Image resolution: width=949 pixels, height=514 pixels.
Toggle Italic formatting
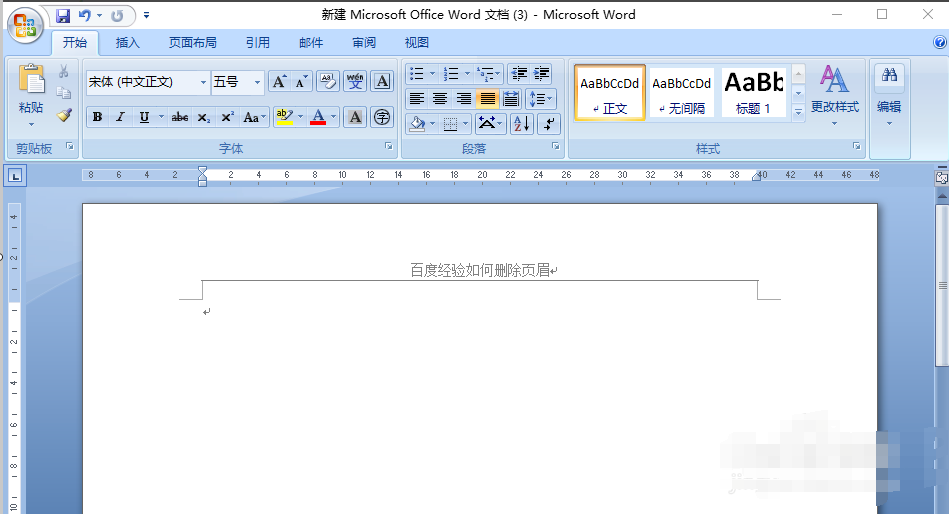(120, 117)
